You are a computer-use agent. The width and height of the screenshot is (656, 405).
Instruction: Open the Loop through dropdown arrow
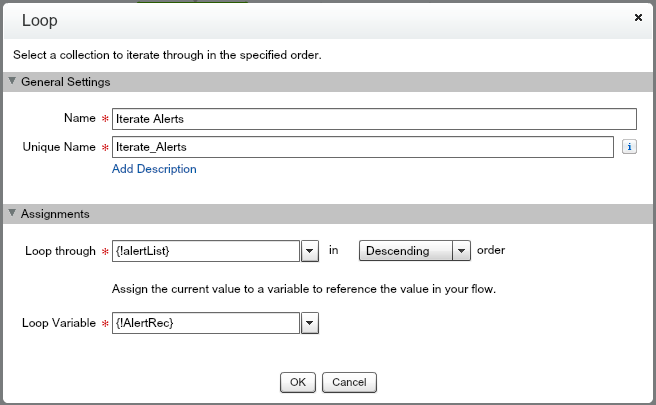[x=310, y=251]
